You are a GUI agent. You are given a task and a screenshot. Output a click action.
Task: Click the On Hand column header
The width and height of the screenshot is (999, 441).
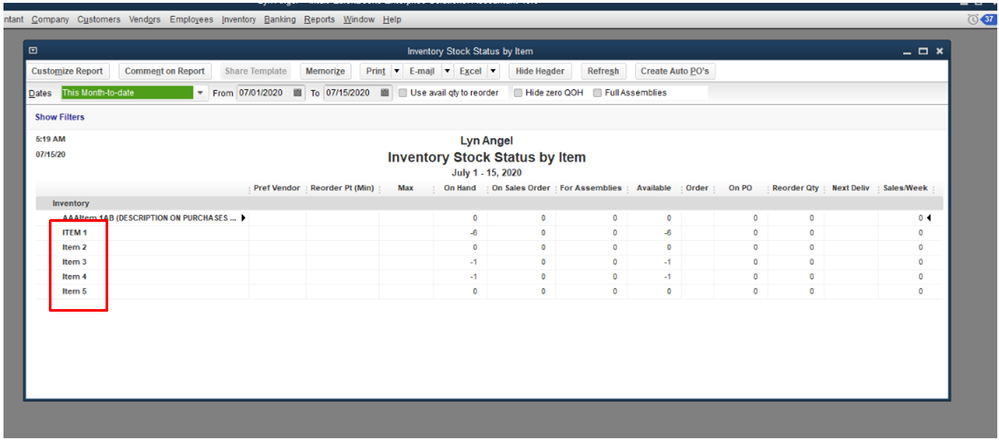(460, 189)
